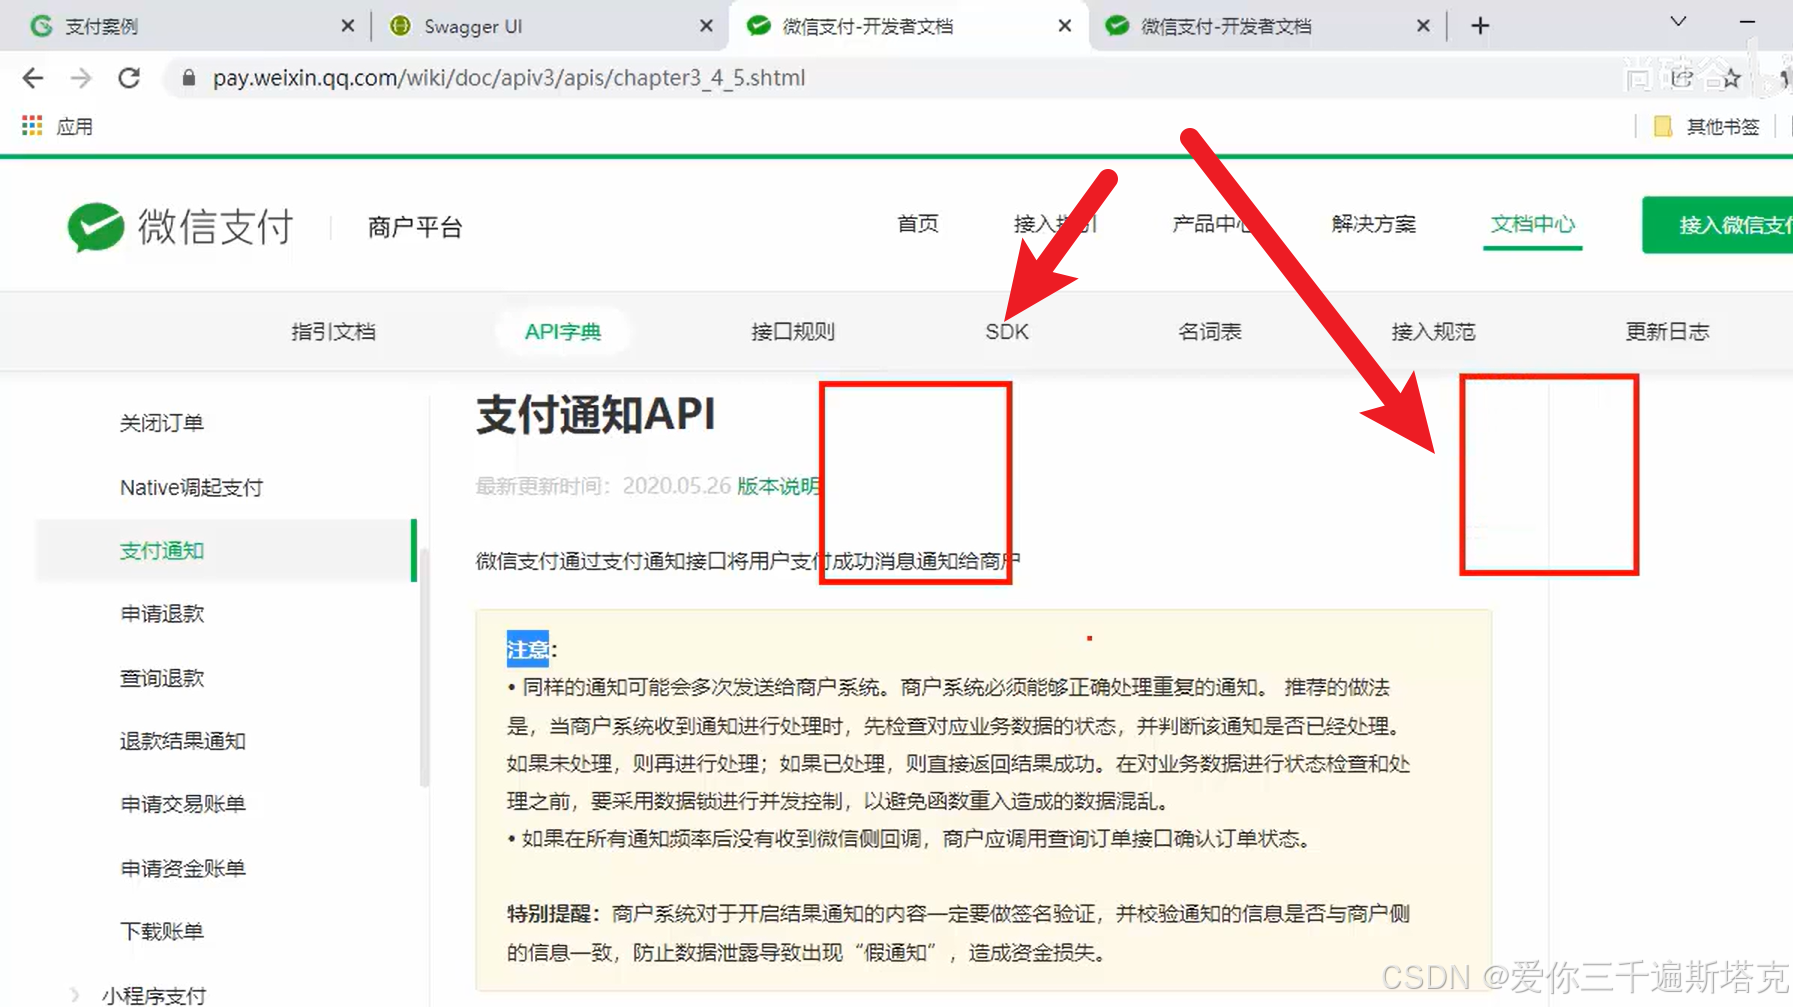Open the apps grid icon in bookmarks bar
The width and height of the screenshot is (1793, 1007).
(x=32, y=126)
